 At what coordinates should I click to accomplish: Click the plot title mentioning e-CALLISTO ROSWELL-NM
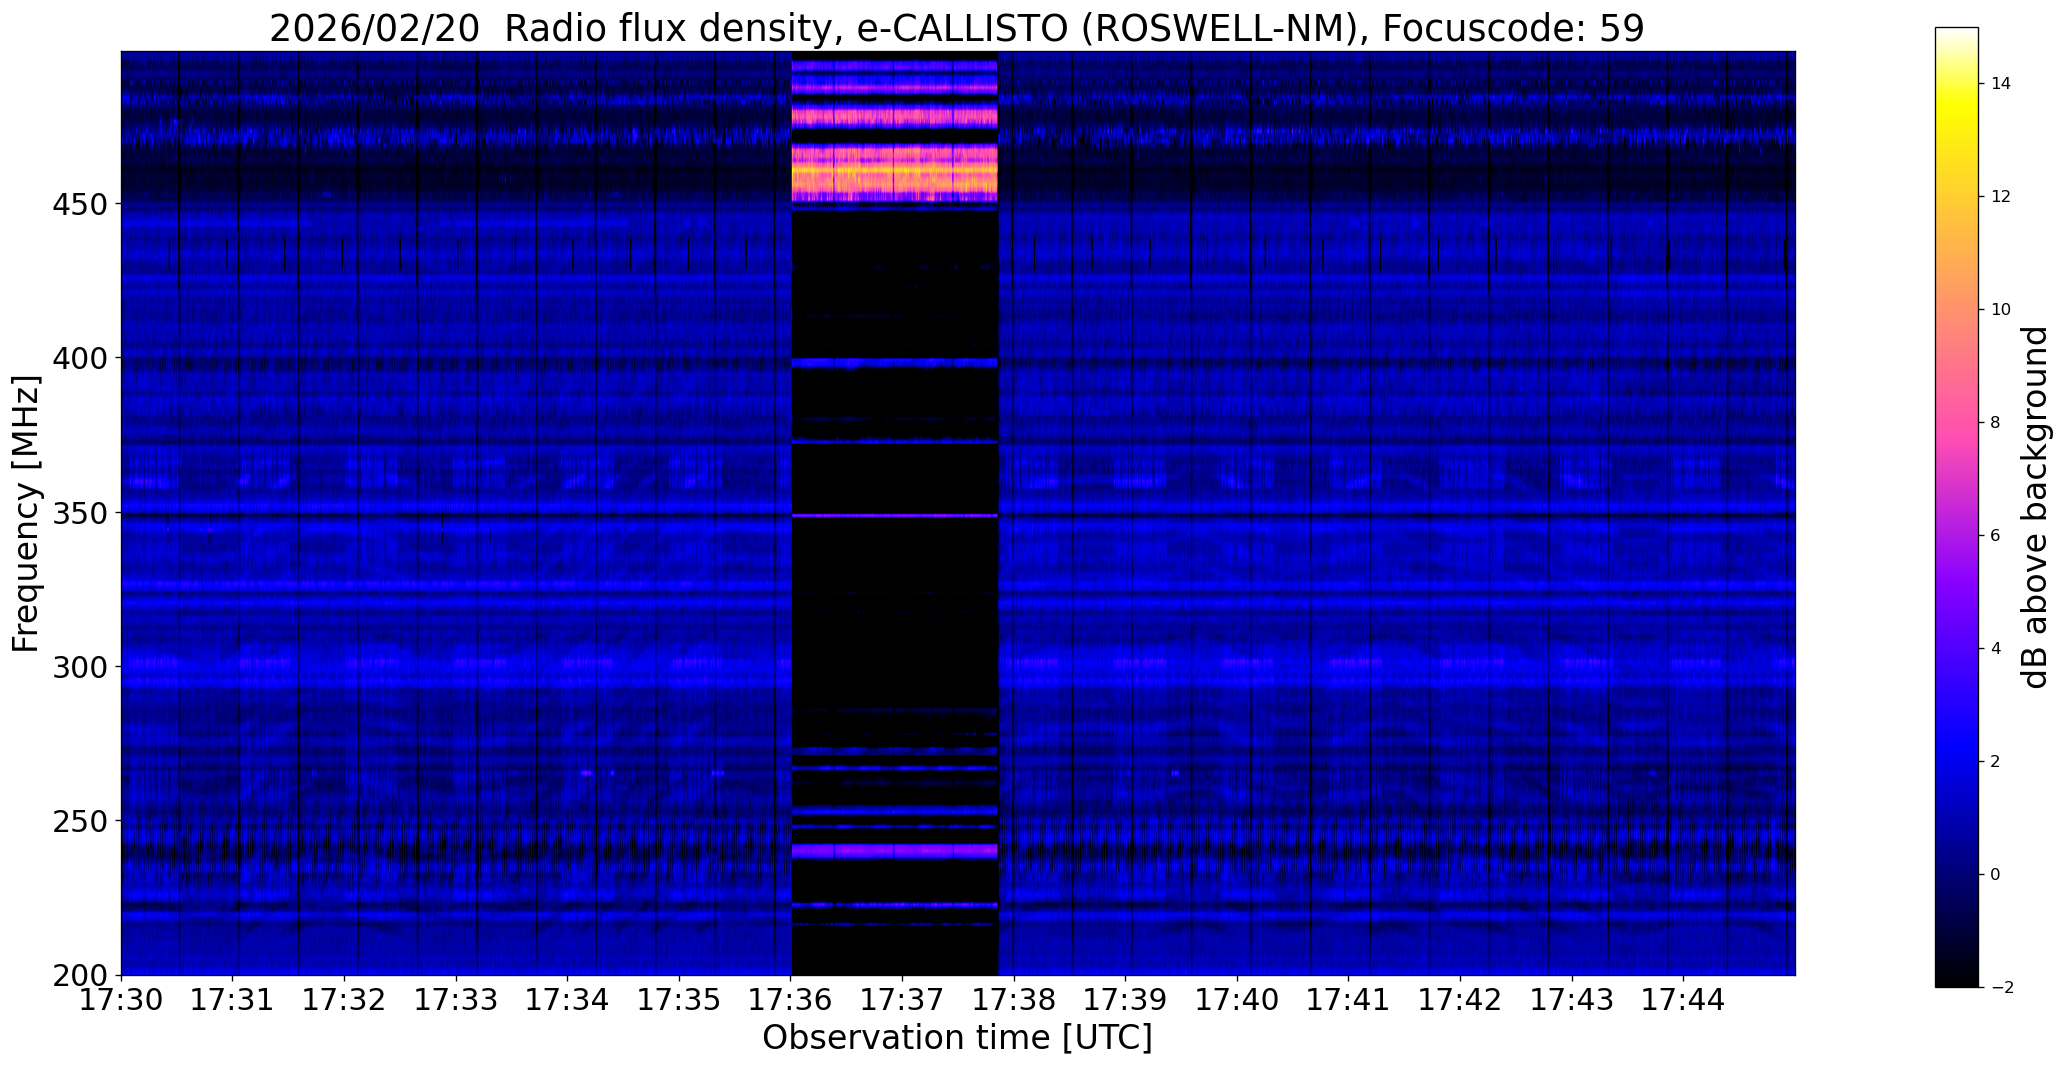pyautogui.click(x=957, y=29)
